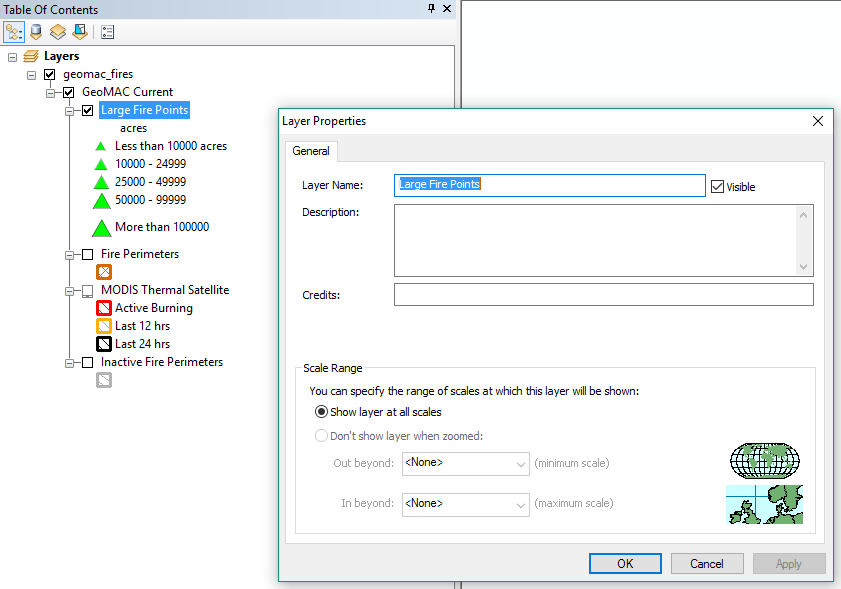Select Show layer at all scales

(x=321, y=411)
